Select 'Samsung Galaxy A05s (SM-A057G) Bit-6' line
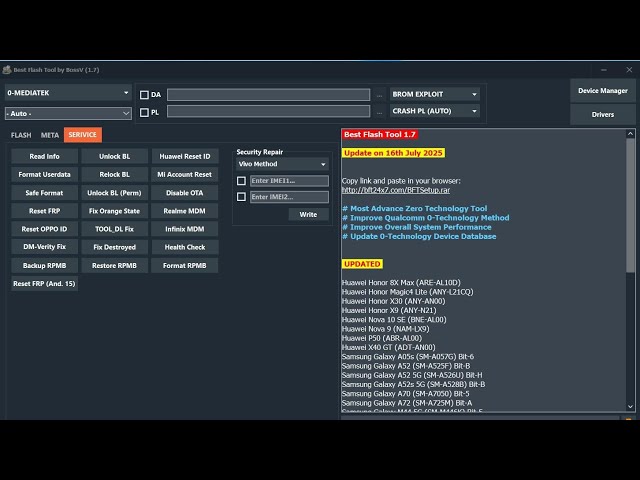640x480 pixels. 408,356
